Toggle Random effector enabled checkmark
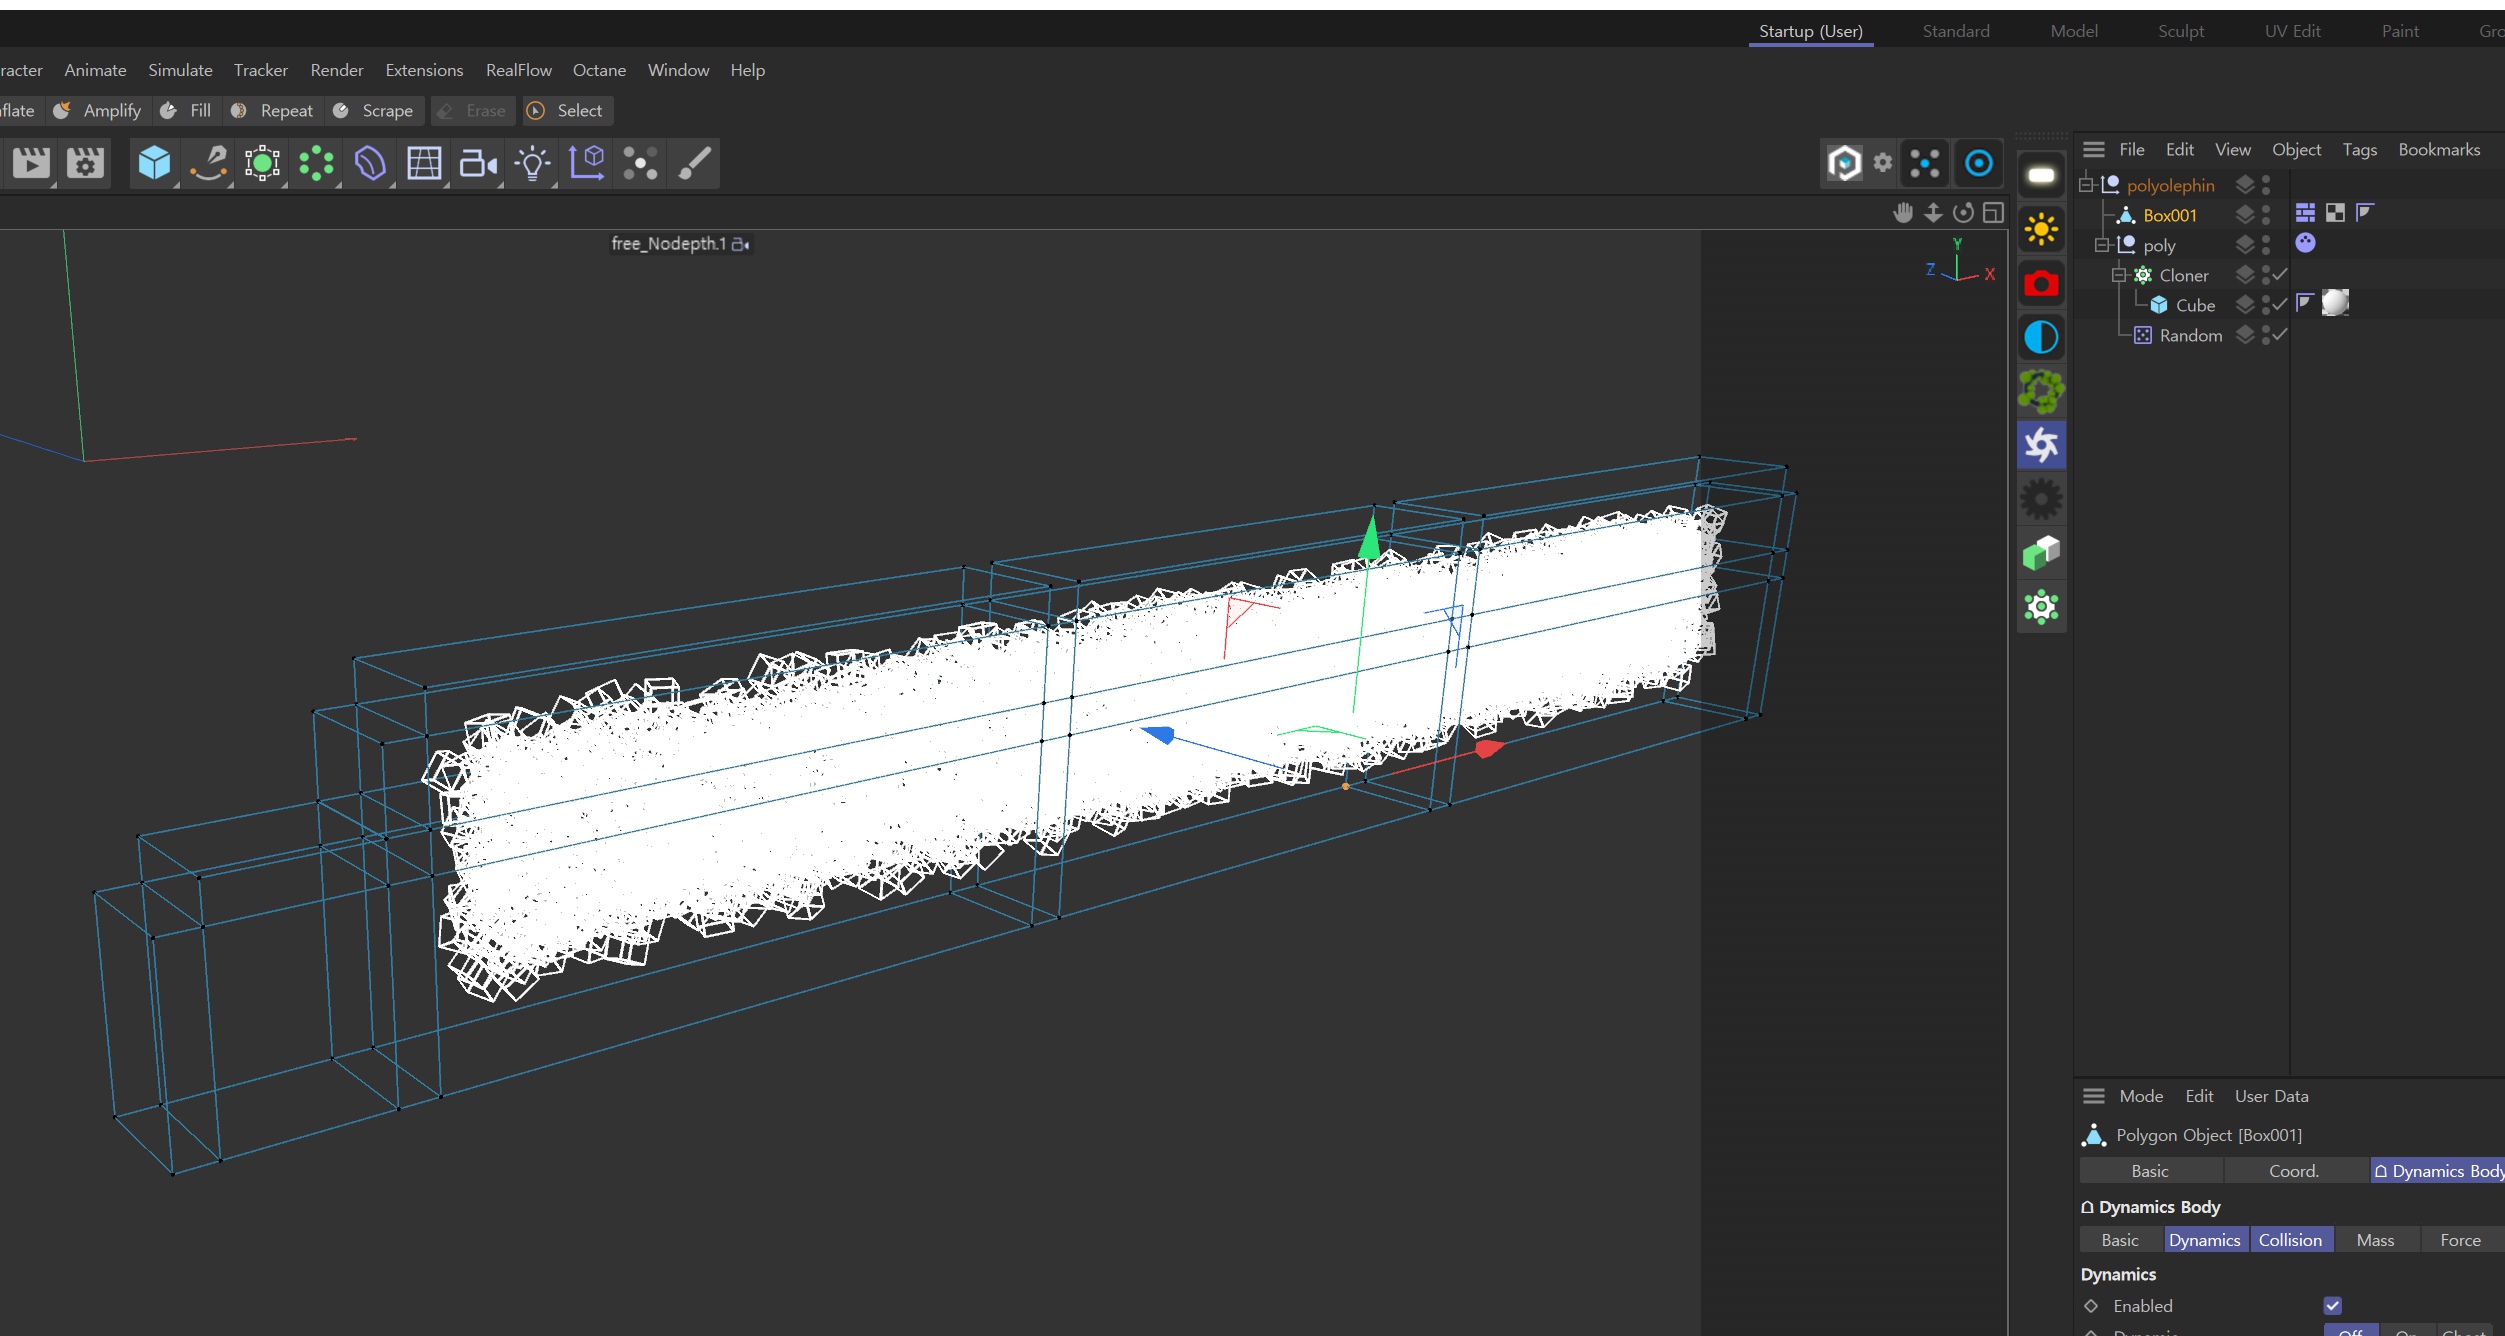2505x1336 pixels. [2280, 334]
